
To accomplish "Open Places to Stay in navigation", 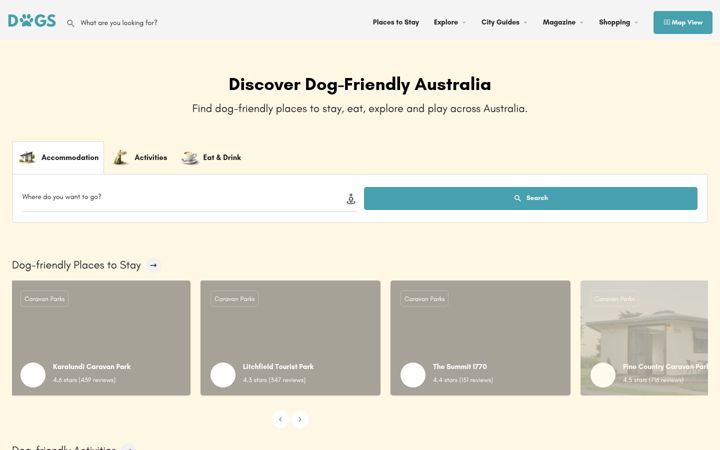I will coord(396,22).
